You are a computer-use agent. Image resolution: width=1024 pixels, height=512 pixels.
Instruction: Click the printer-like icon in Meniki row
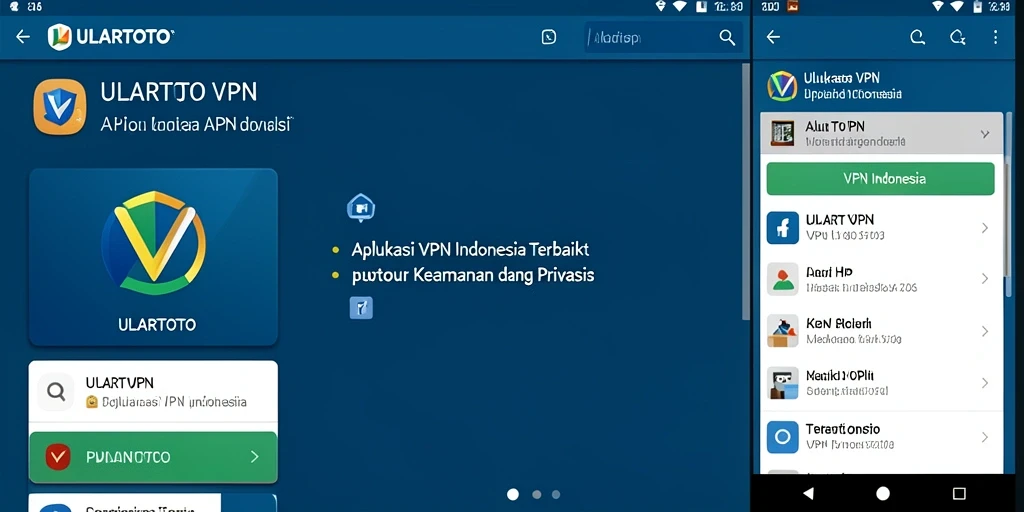pos(782,383)
